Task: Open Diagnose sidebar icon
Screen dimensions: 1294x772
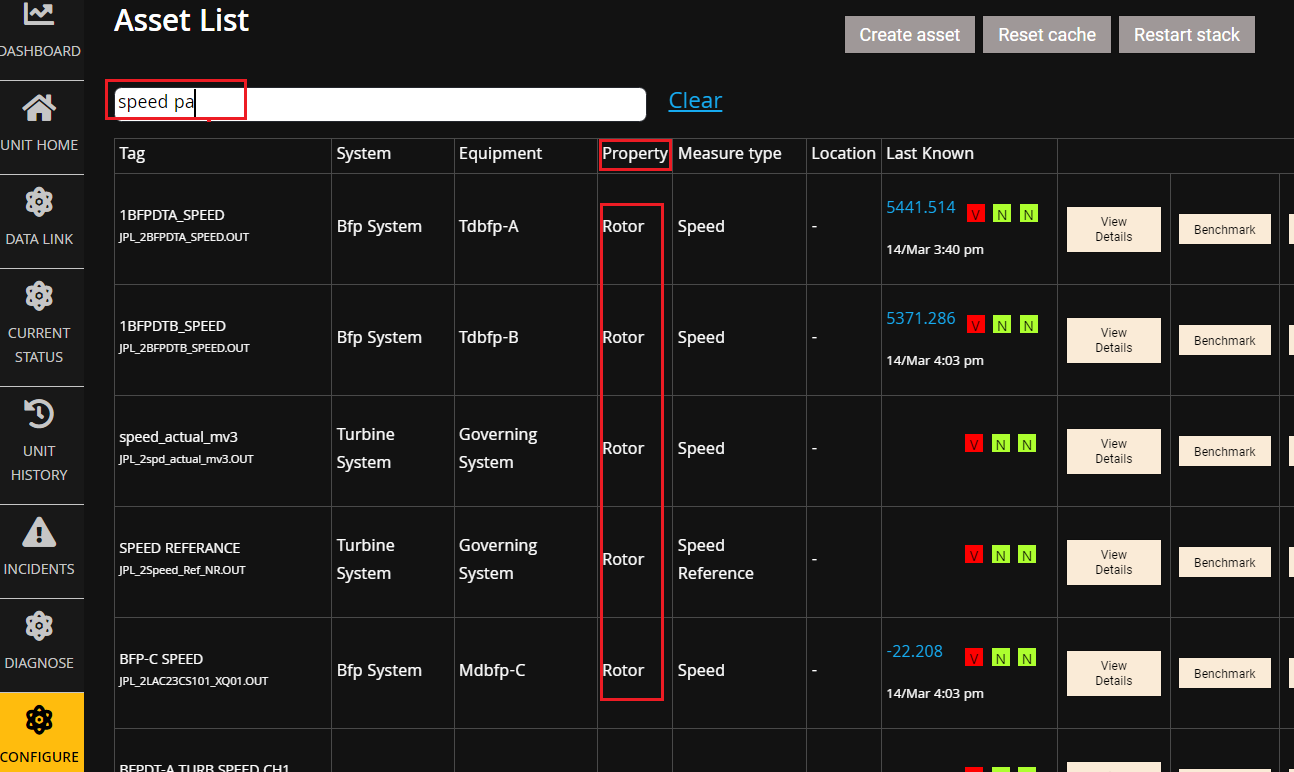Action: (39, 626)
